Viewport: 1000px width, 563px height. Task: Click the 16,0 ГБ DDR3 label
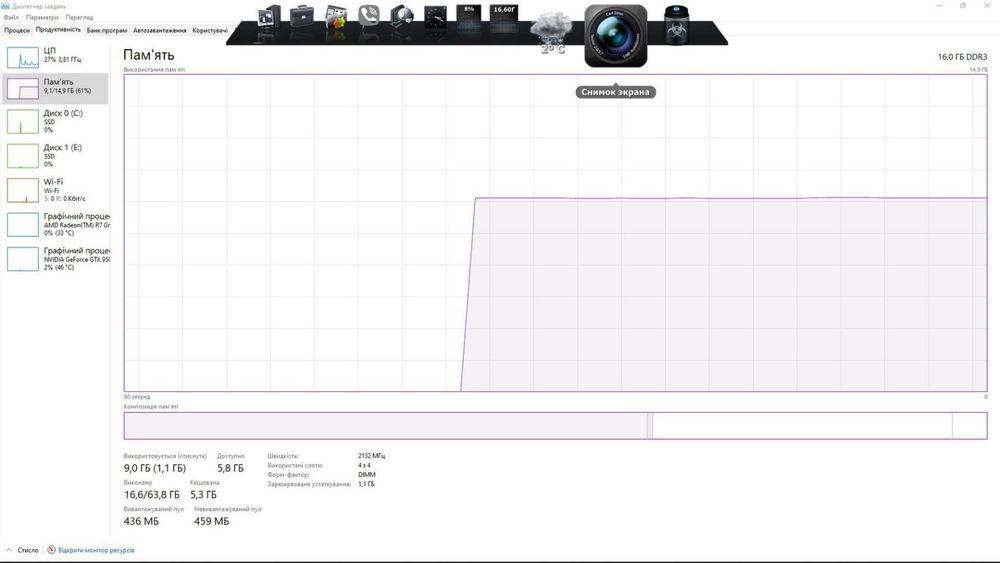[x=962, y=57]
